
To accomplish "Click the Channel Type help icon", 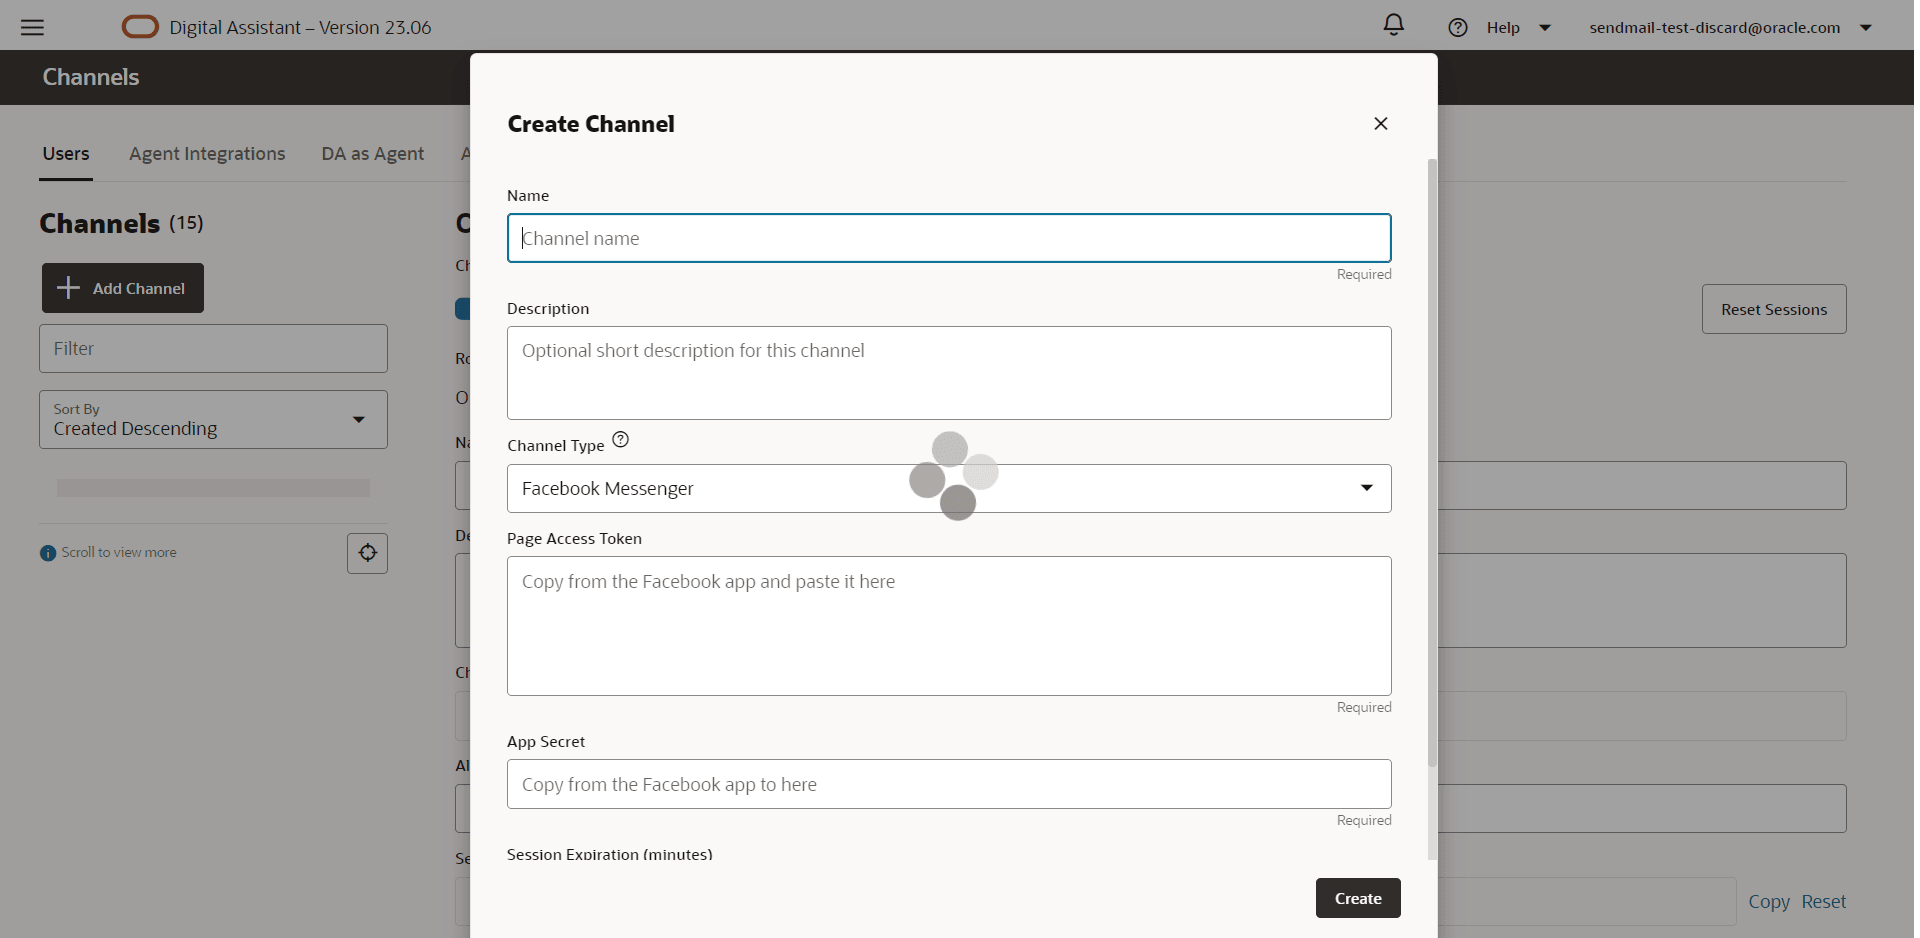I will tap(621, 440).
